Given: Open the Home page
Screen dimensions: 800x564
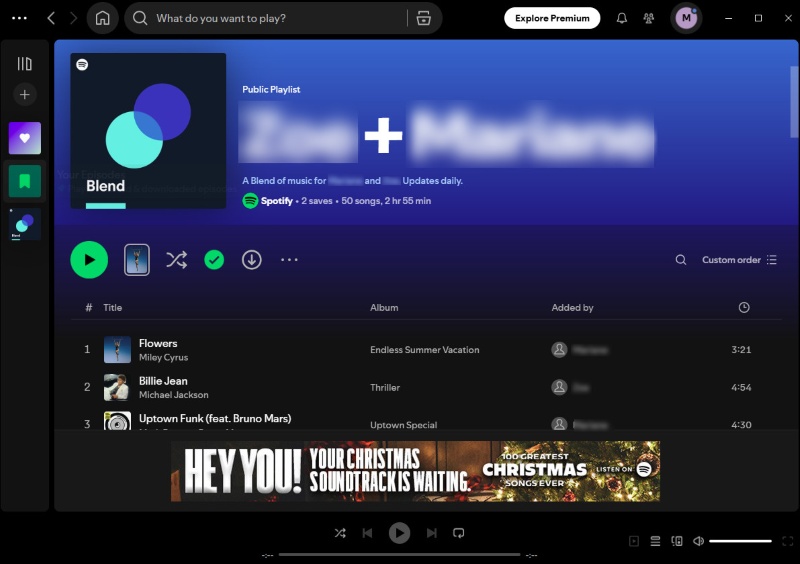Looking at the screenshot, I should pyautogui.click(x=103, y=18).
